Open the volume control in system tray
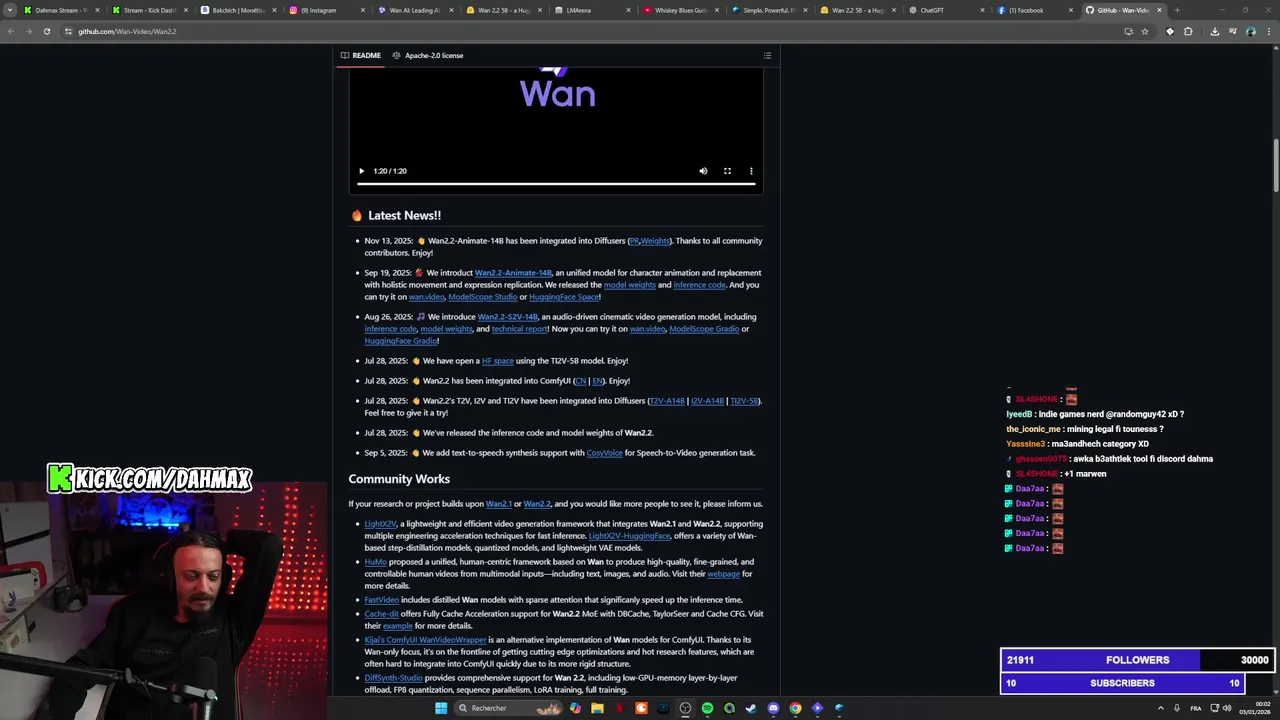 click(x=1228, y=708)
